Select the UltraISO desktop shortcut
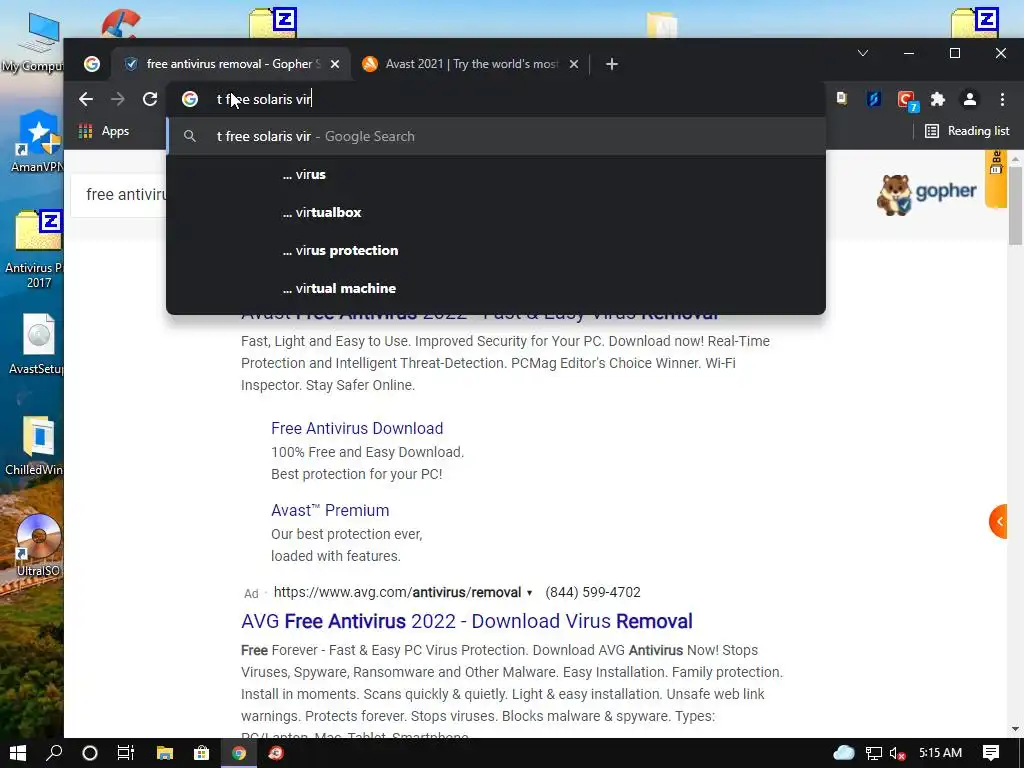This screenshot has height=768, width=1024. 37,546
